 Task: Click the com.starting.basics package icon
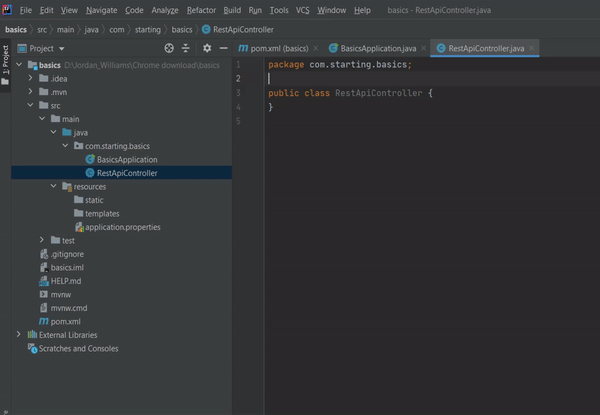(x=78, y=146)
